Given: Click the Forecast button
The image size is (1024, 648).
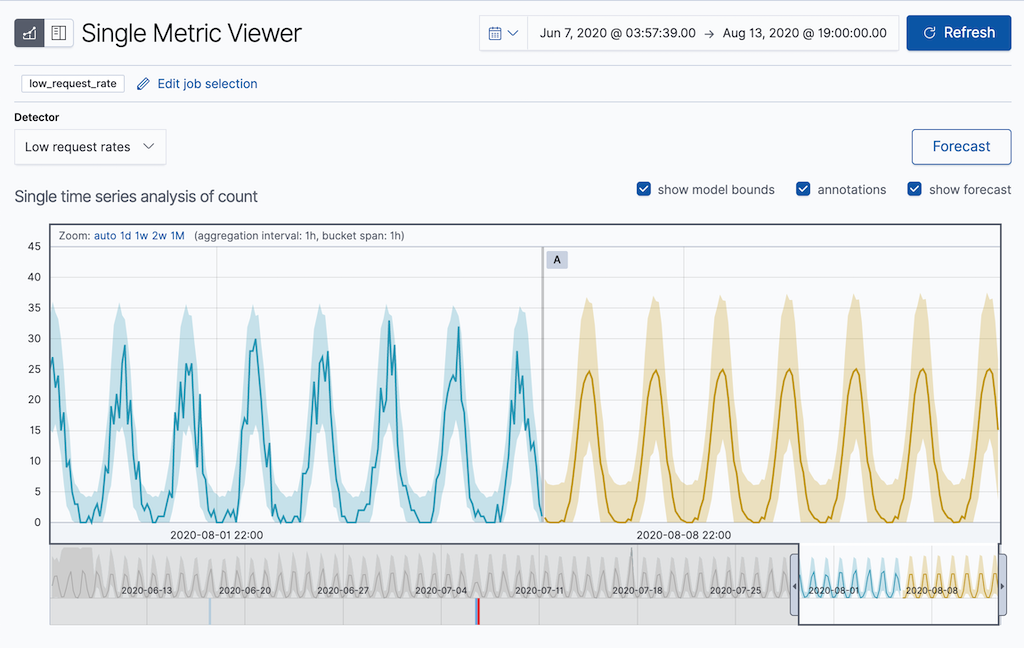Looking at the screenshot, I should pyautogui.click(x=961, y=146).
